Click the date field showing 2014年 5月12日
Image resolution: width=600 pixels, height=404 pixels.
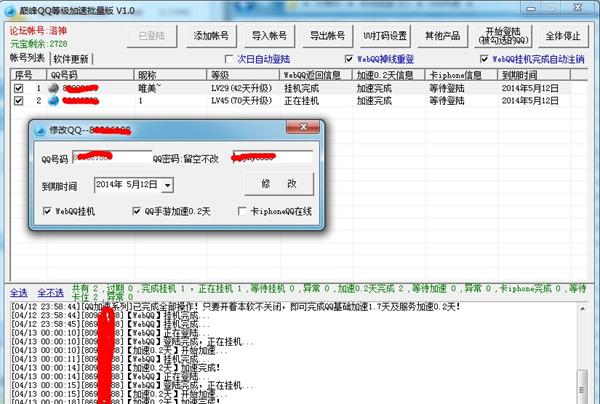pos(134,185)
